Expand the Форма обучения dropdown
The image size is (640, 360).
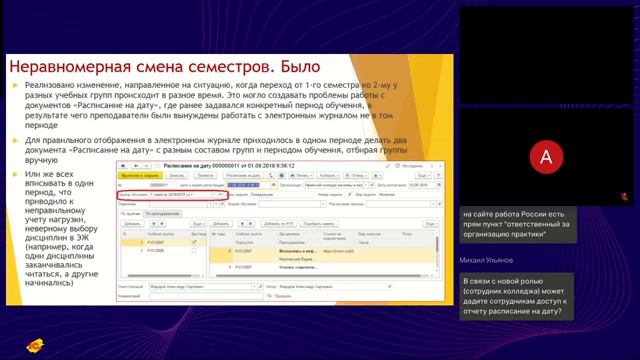tap(323, 204)
